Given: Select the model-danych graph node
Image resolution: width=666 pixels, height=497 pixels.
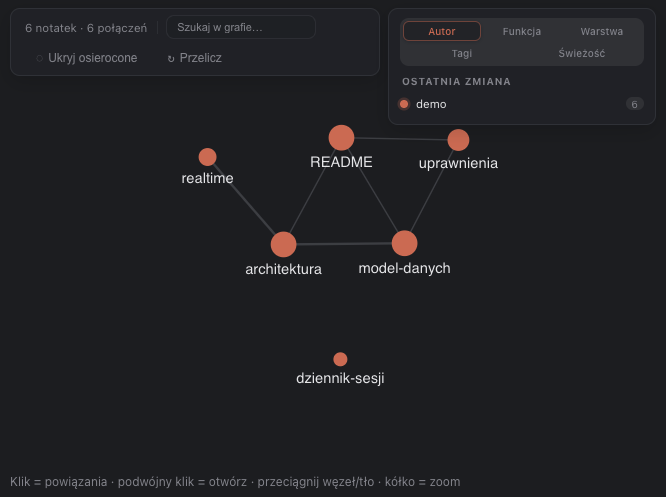Looking at the screenshot, I should [404, 243].
